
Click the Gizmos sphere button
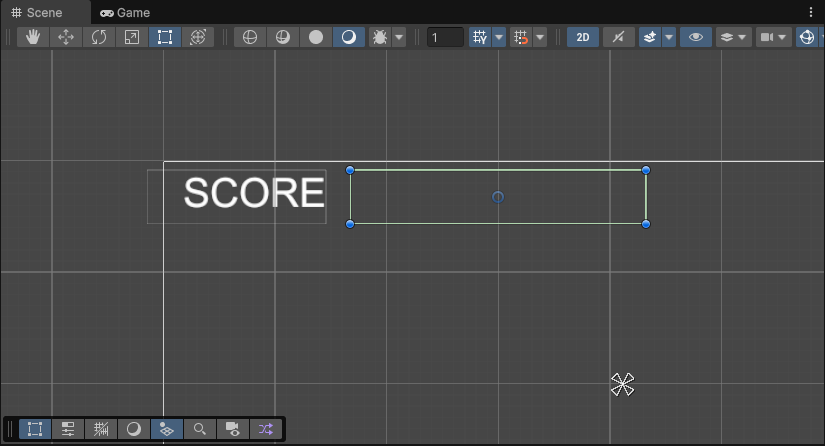(807, 37)
